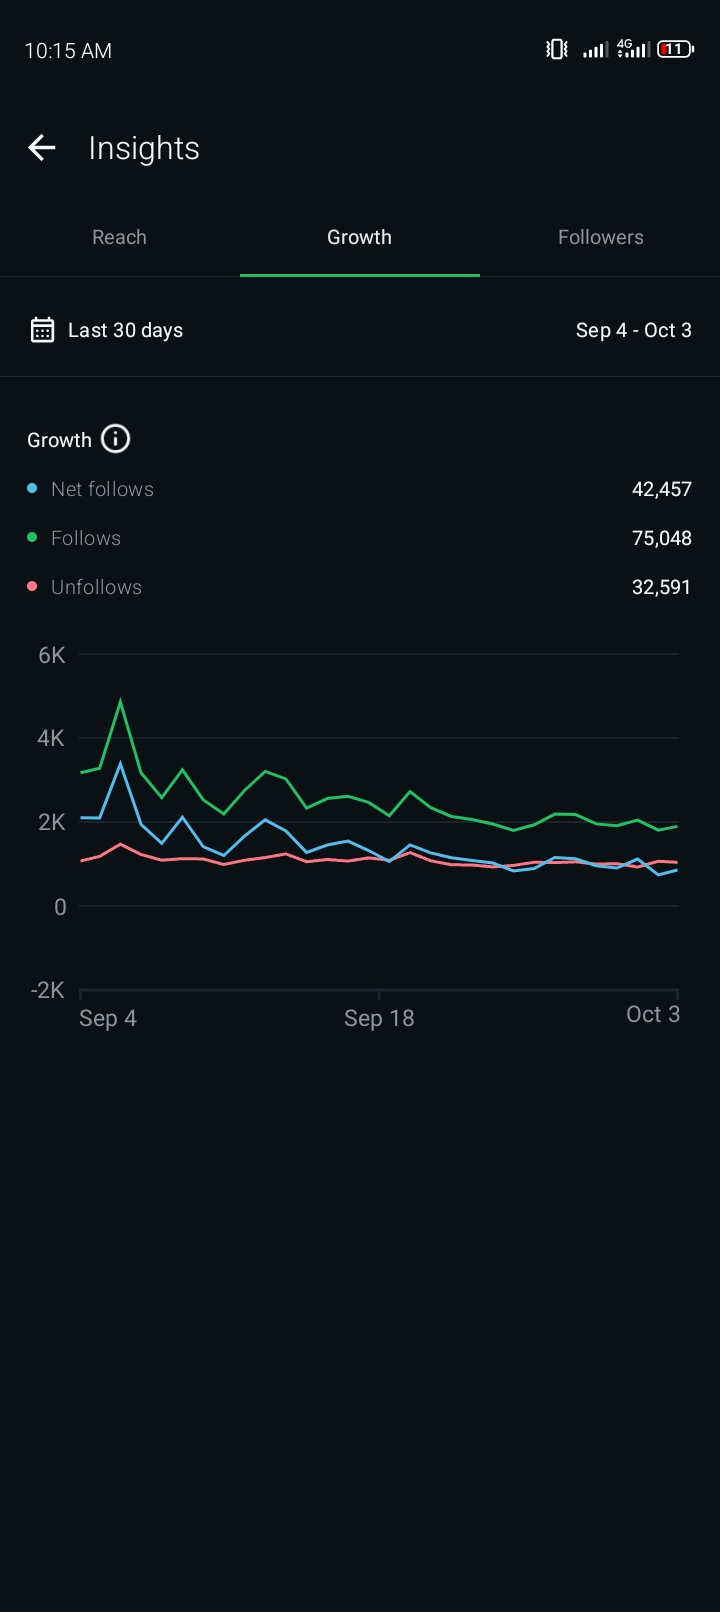Tap the vibrate mode status icon
Image resolution: width=720 pixels, height=1612 pixels.
click(x=557, y=49)
